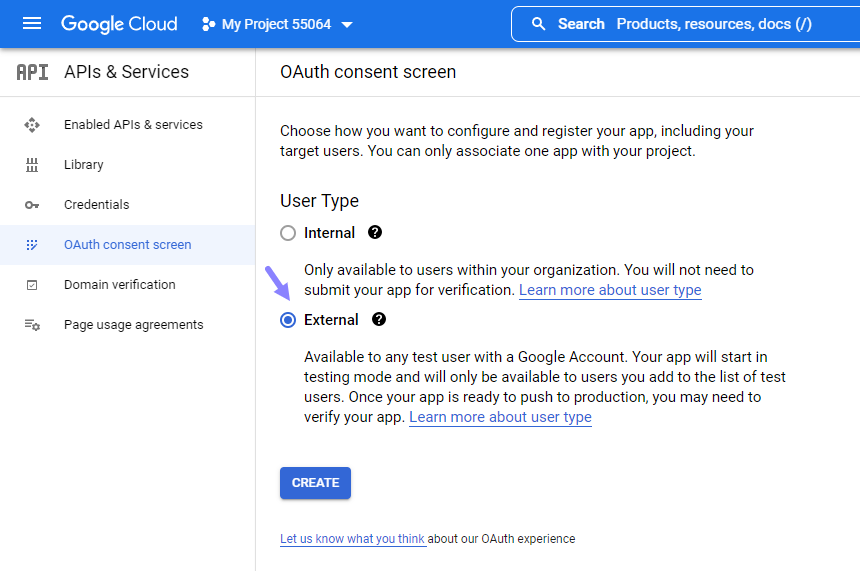
Task: Select the External user type radio button
Action: tap(288, 320)
